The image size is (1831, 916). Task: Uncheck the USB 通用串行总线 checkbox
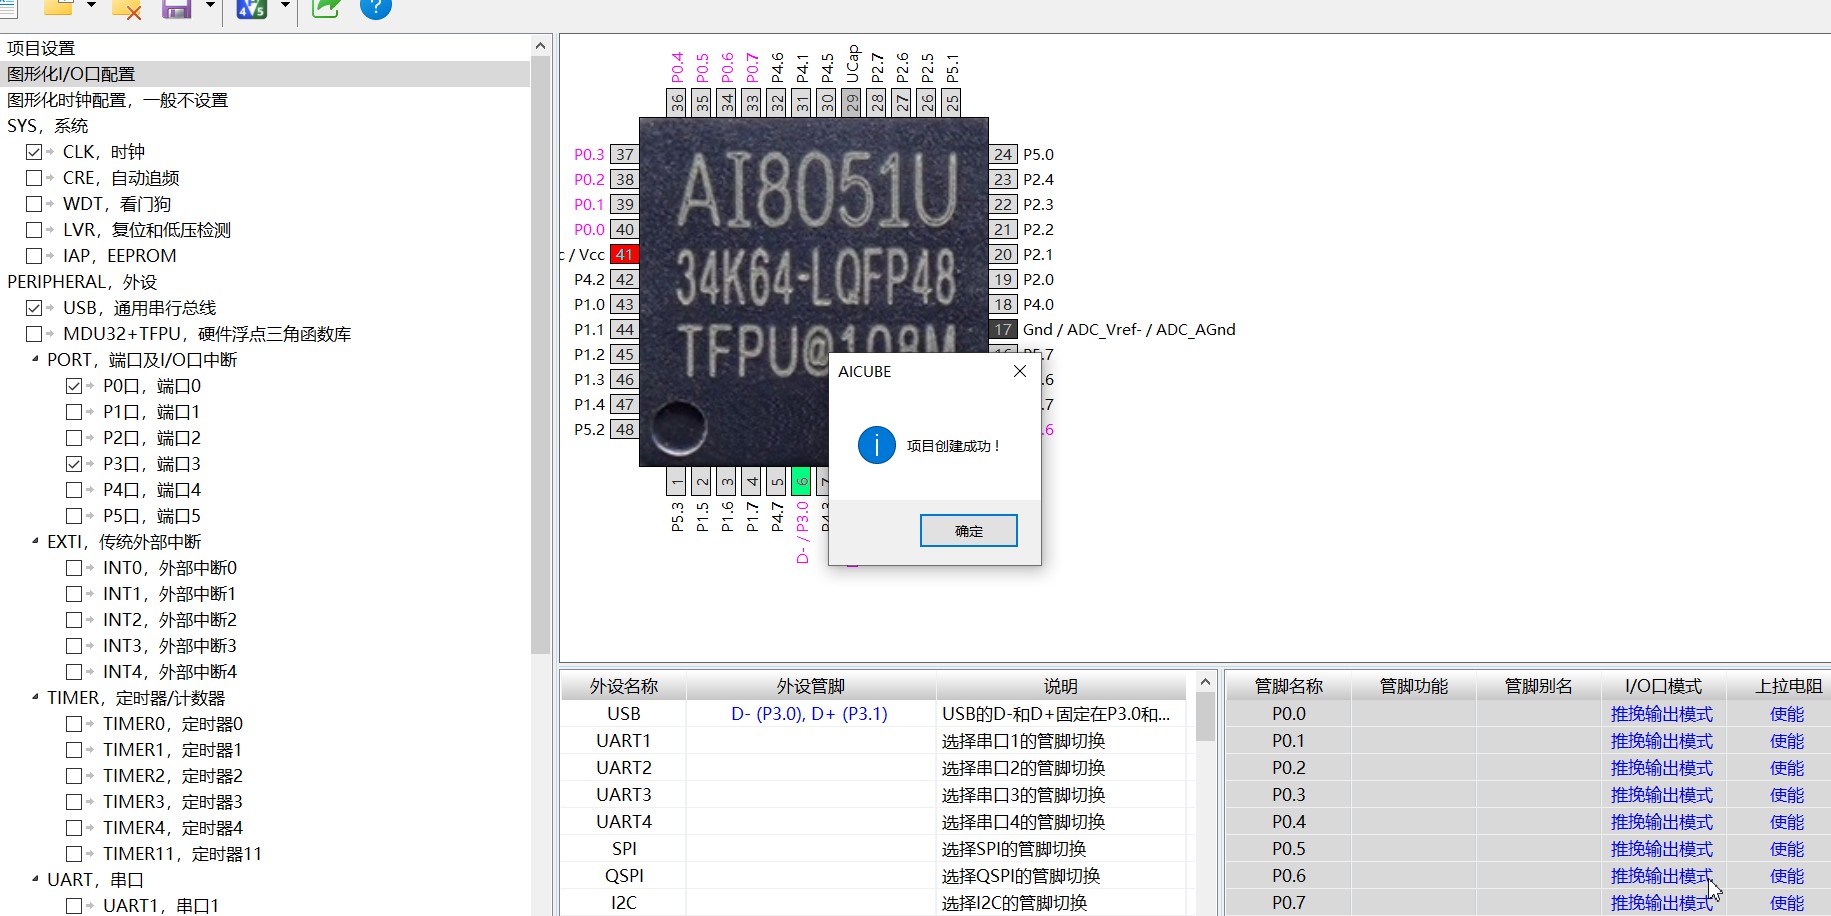point(35,307)
